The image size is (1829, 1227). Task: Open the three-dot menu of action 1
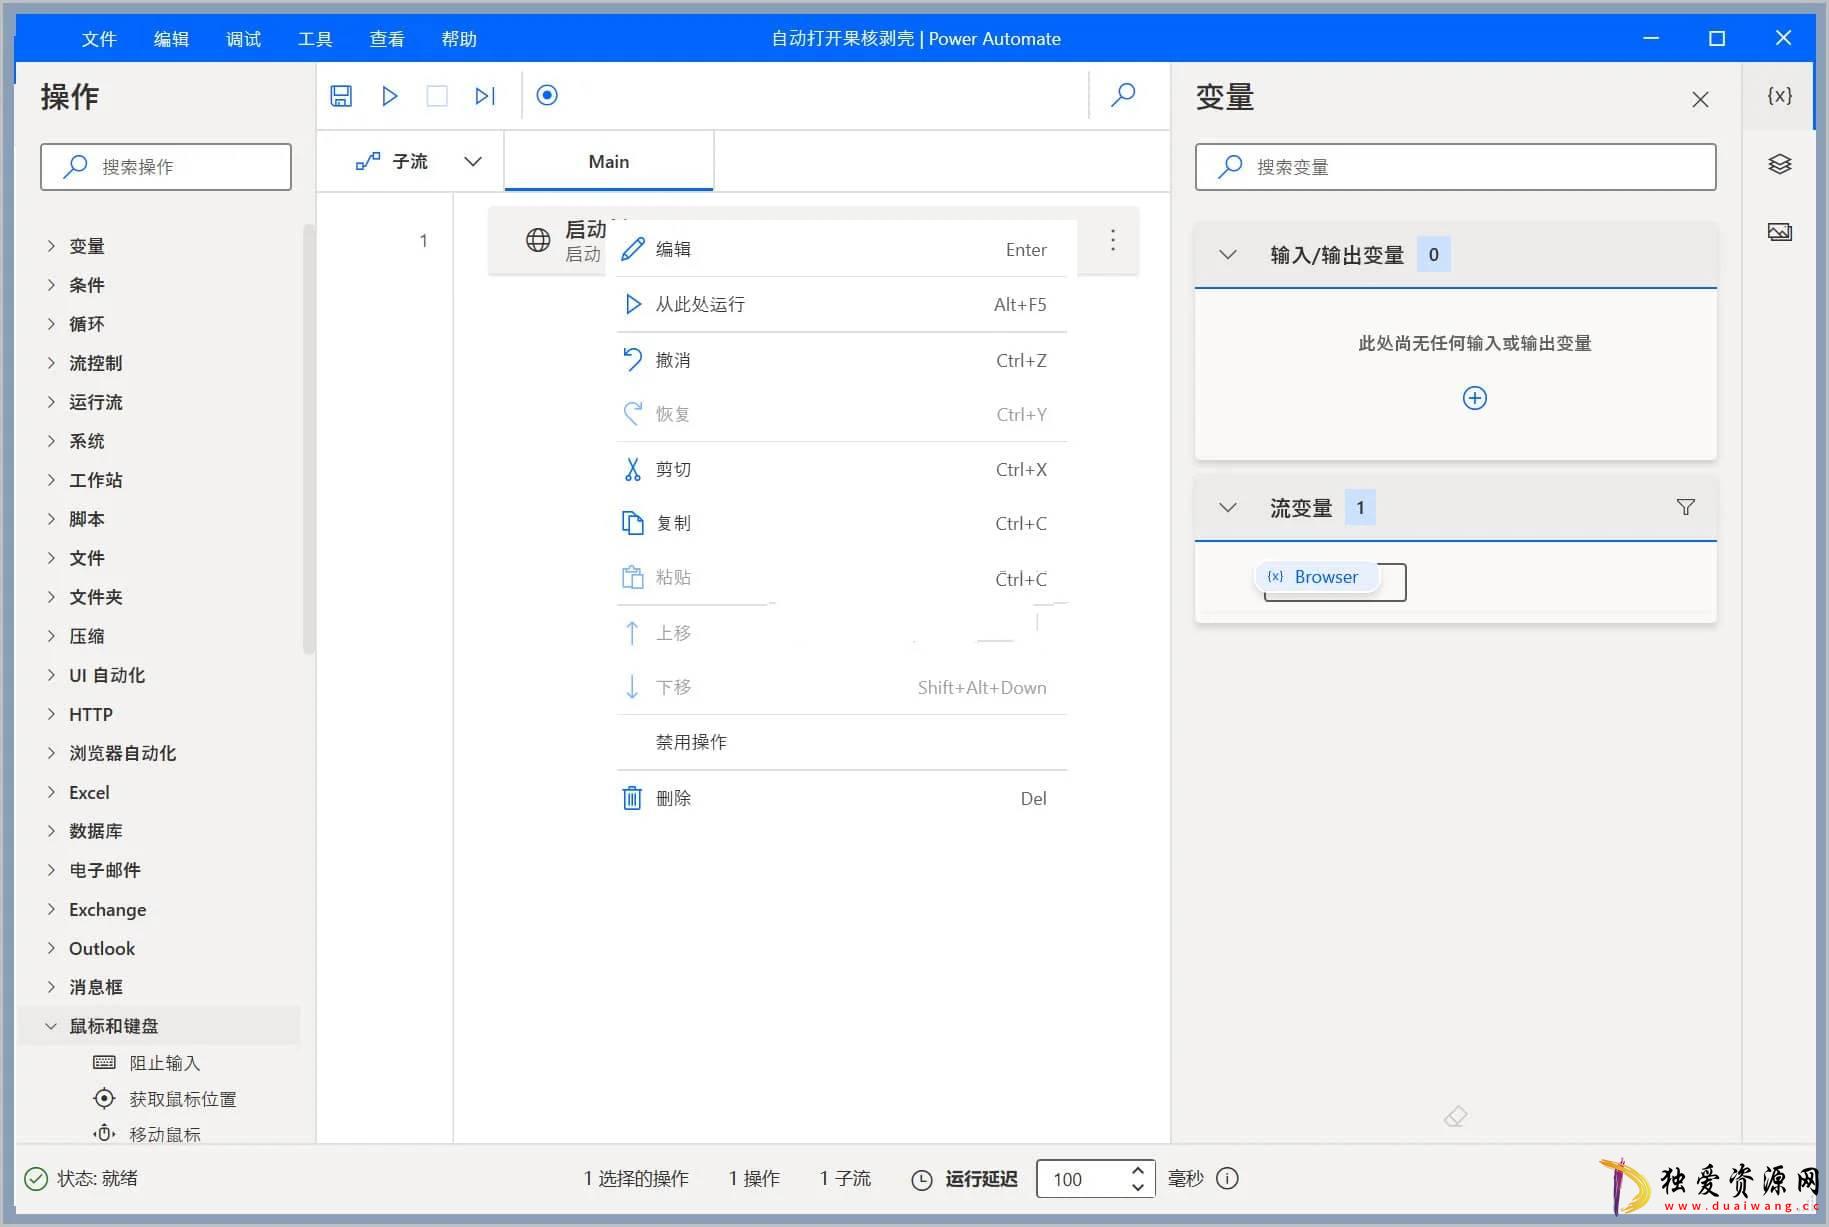coord(1112,240)
